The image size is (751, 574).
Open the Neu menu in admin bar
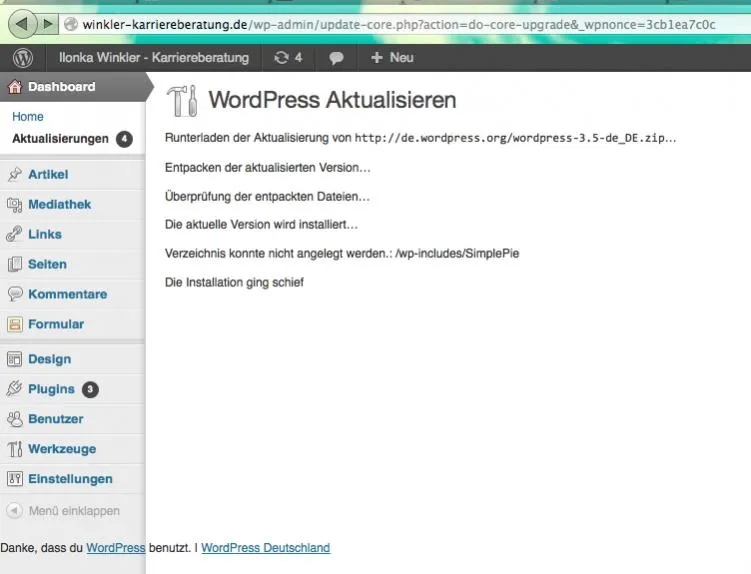[x=392, y=58]
